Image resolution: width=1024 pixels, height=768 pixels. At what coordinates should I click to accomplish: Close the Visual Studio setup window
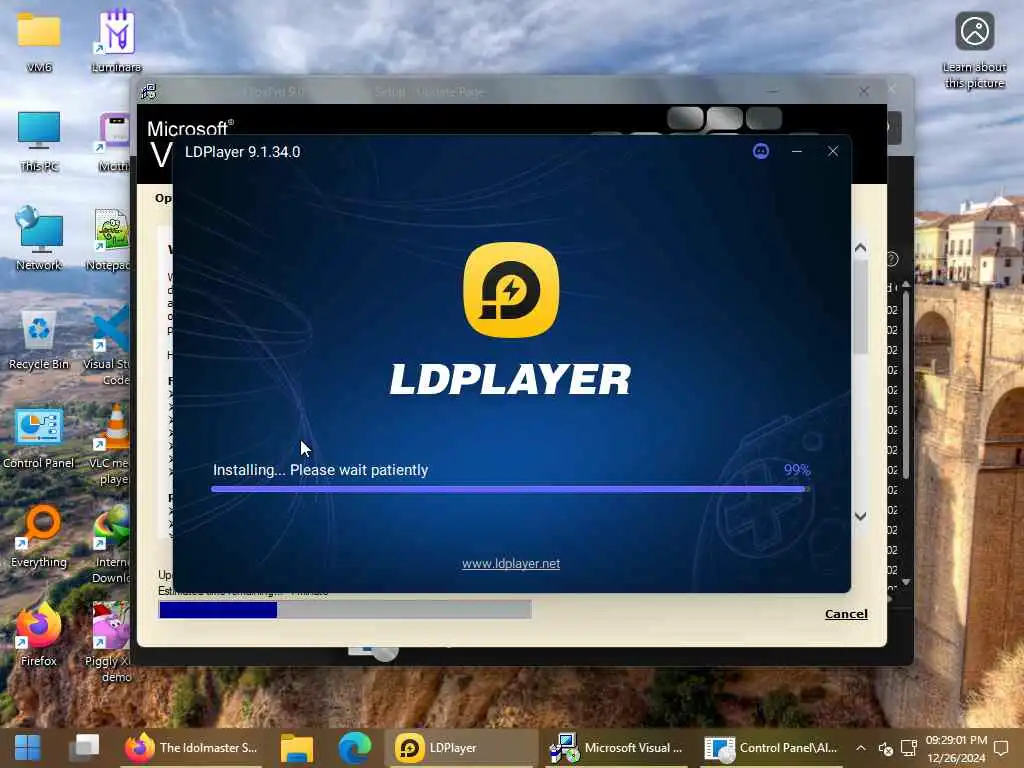[864, 91]
